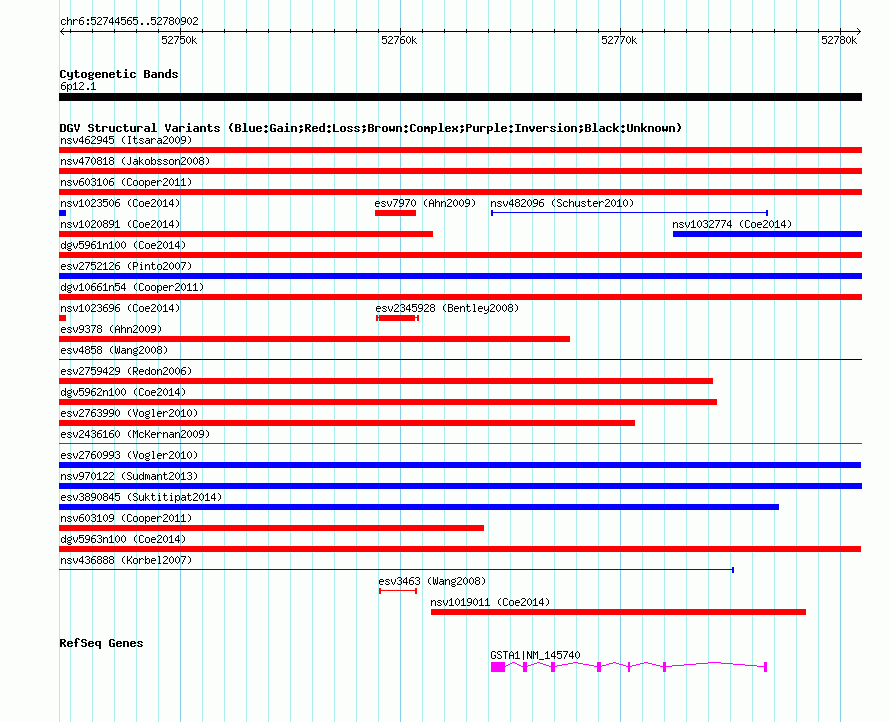Click the ruler's right arrow end
This screenshot has width=890, height=722.
point(858,31)
